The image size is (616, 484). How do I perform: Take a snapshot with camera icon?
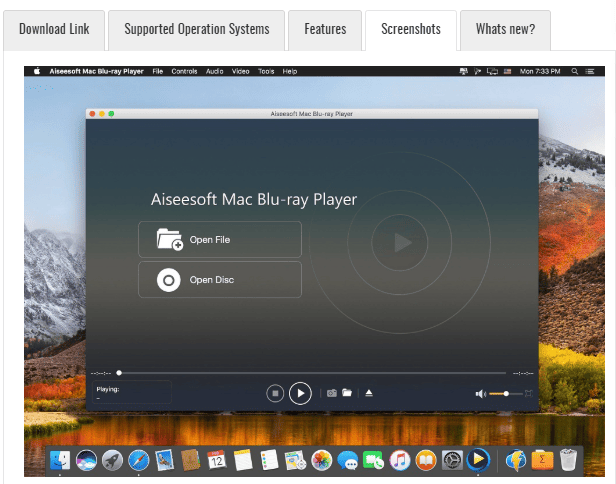(332, 393)
